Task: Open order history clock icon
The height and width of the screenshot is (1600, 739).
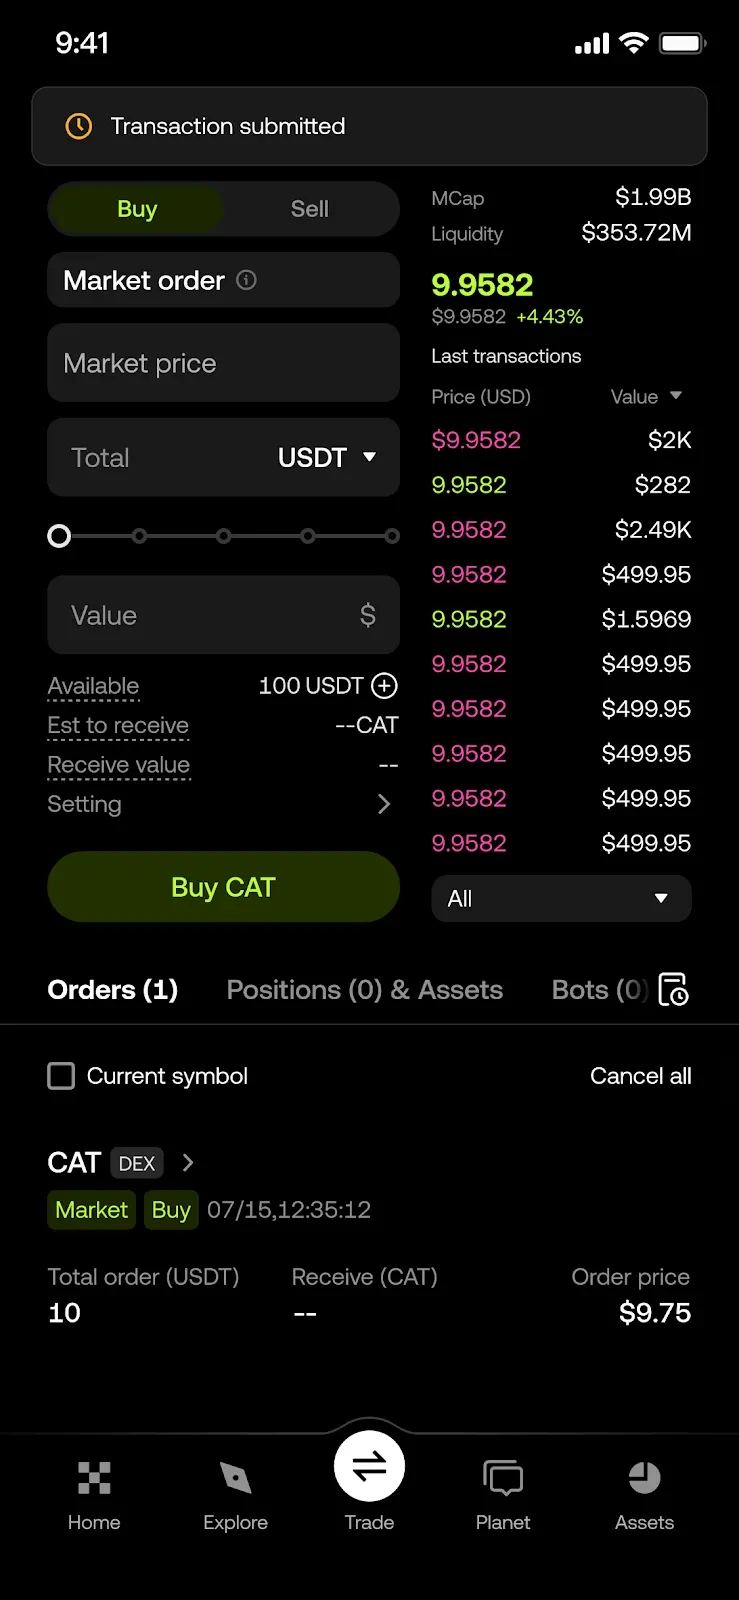Action: [x=673, y=989]
